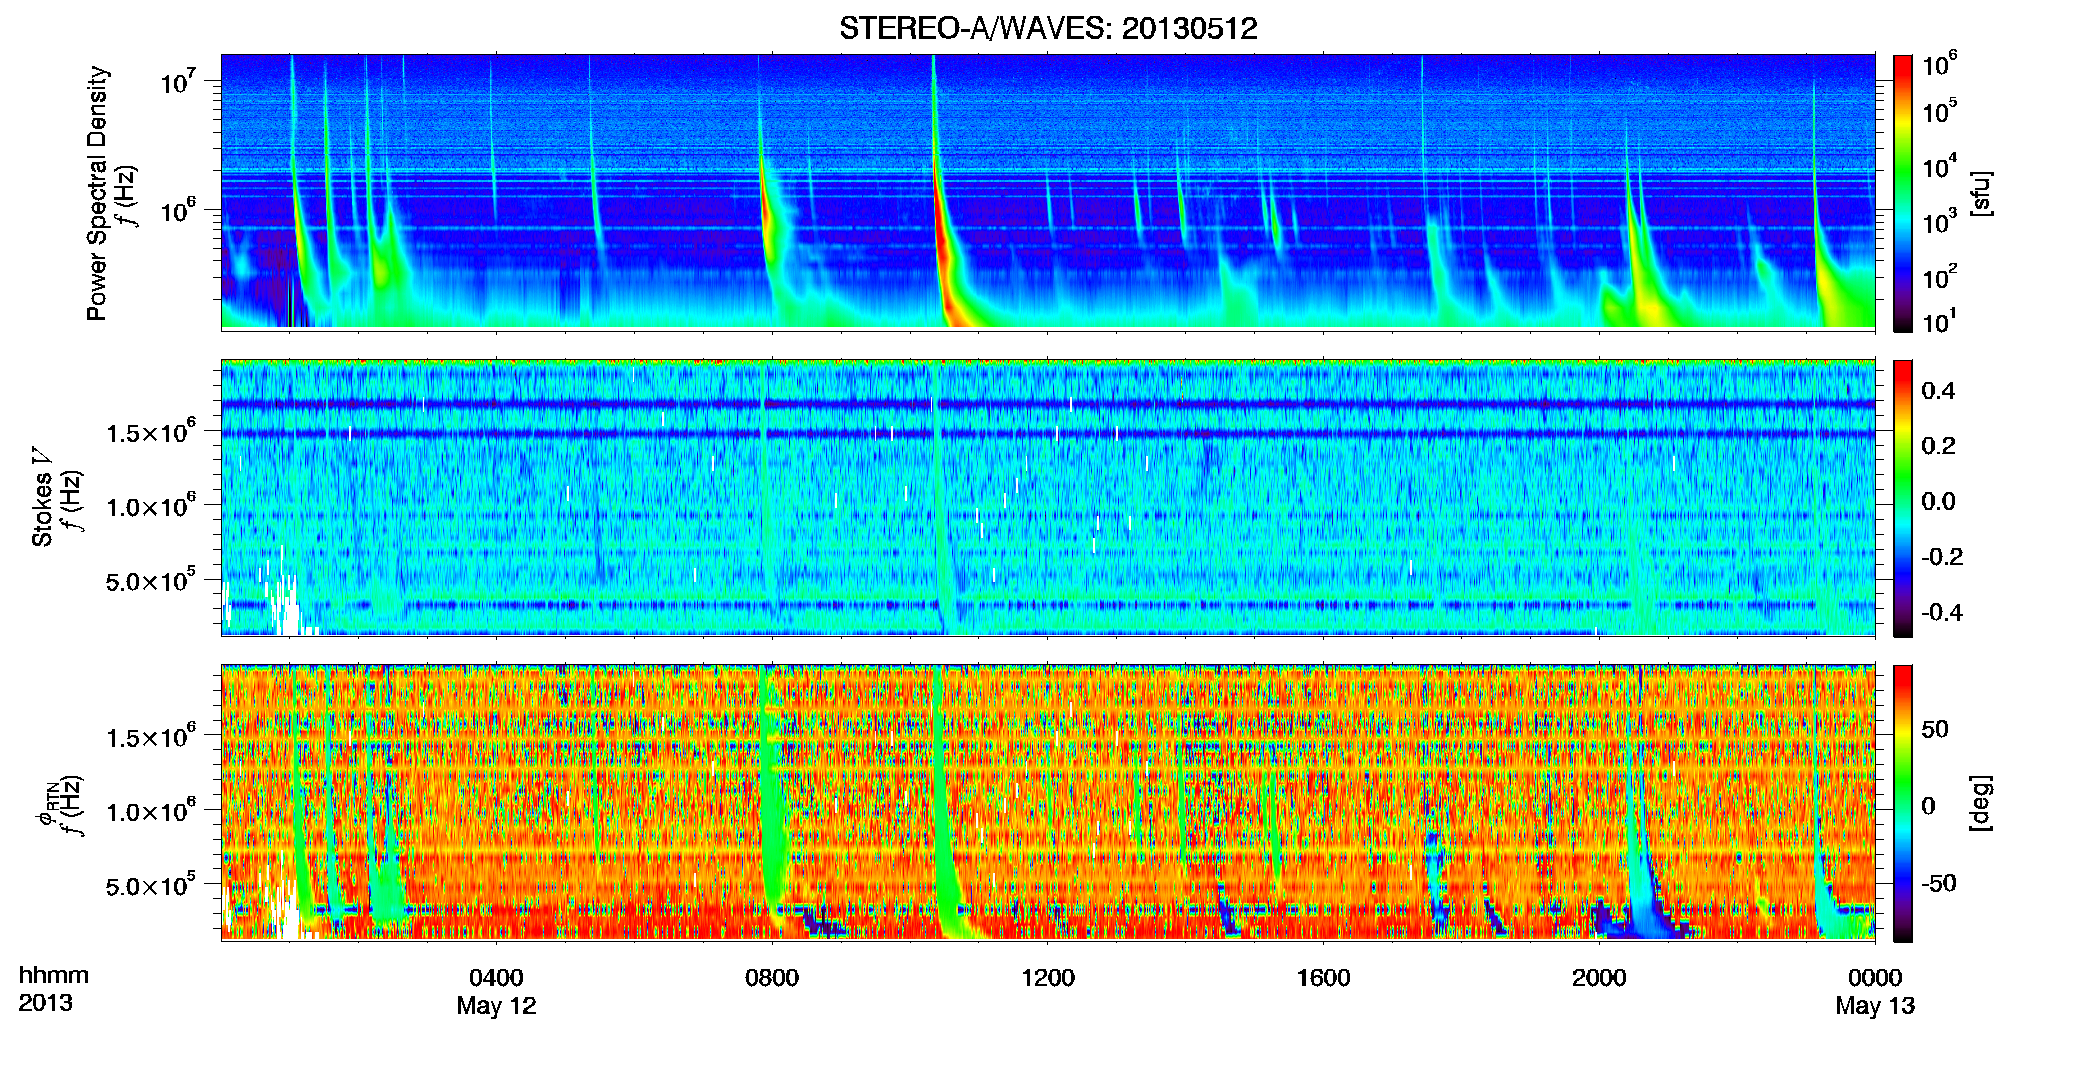Click the phi RTN direction spectrogram panel
The height and width of the screenshot is (1080, 2096).
pos(1048,802)
